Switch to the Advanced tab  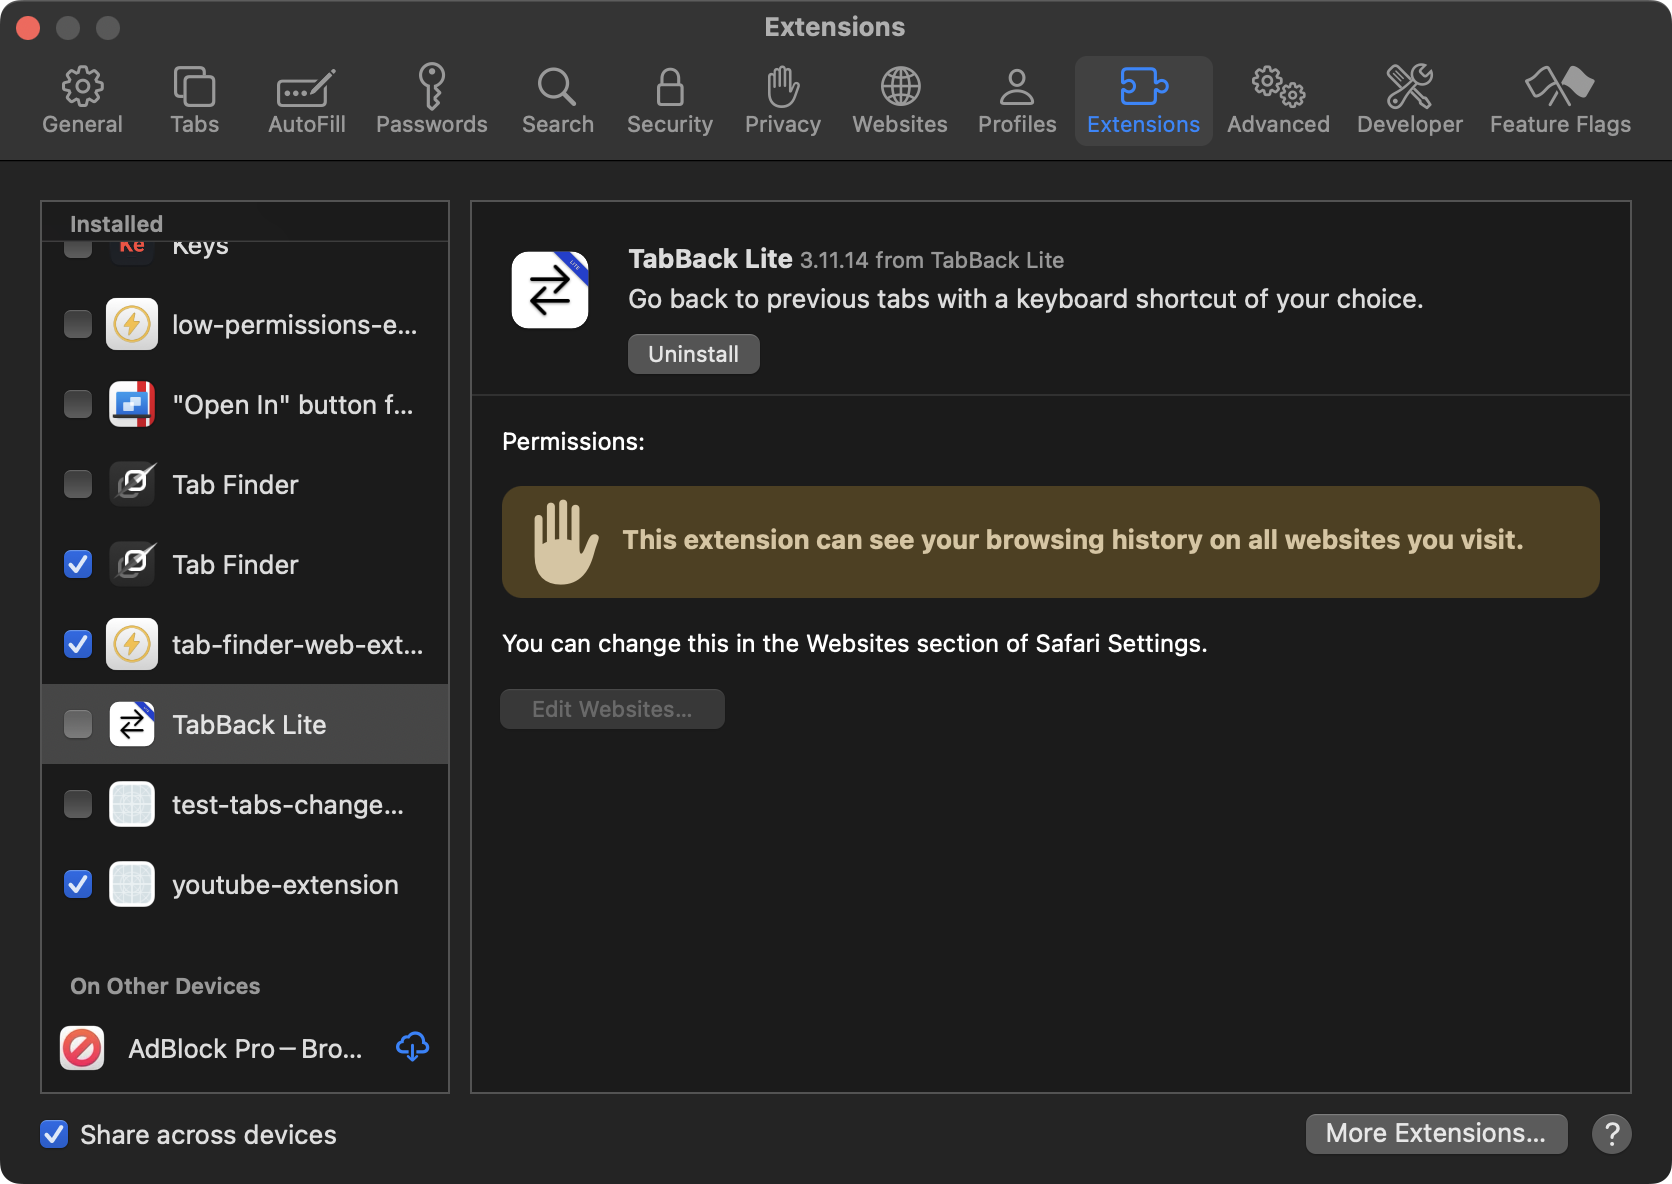pyautogui.click(x=1277, y=101)
